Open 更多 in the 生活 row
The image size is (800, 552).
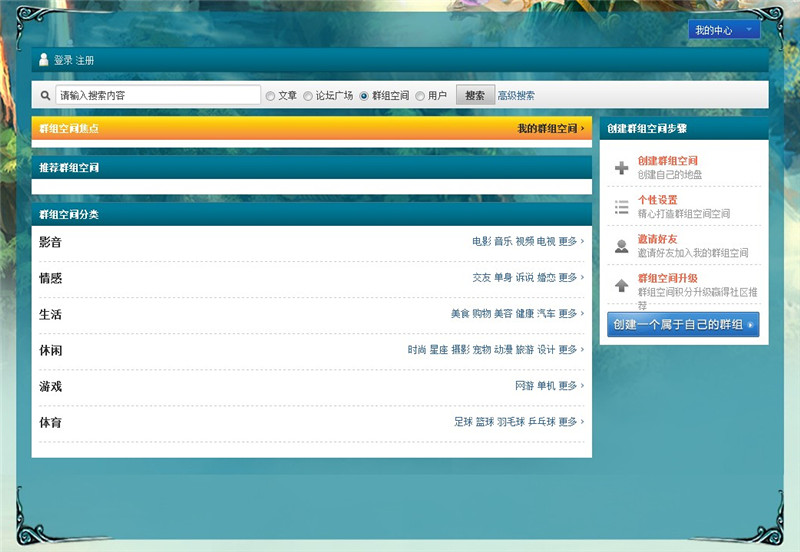coord(571,314)
